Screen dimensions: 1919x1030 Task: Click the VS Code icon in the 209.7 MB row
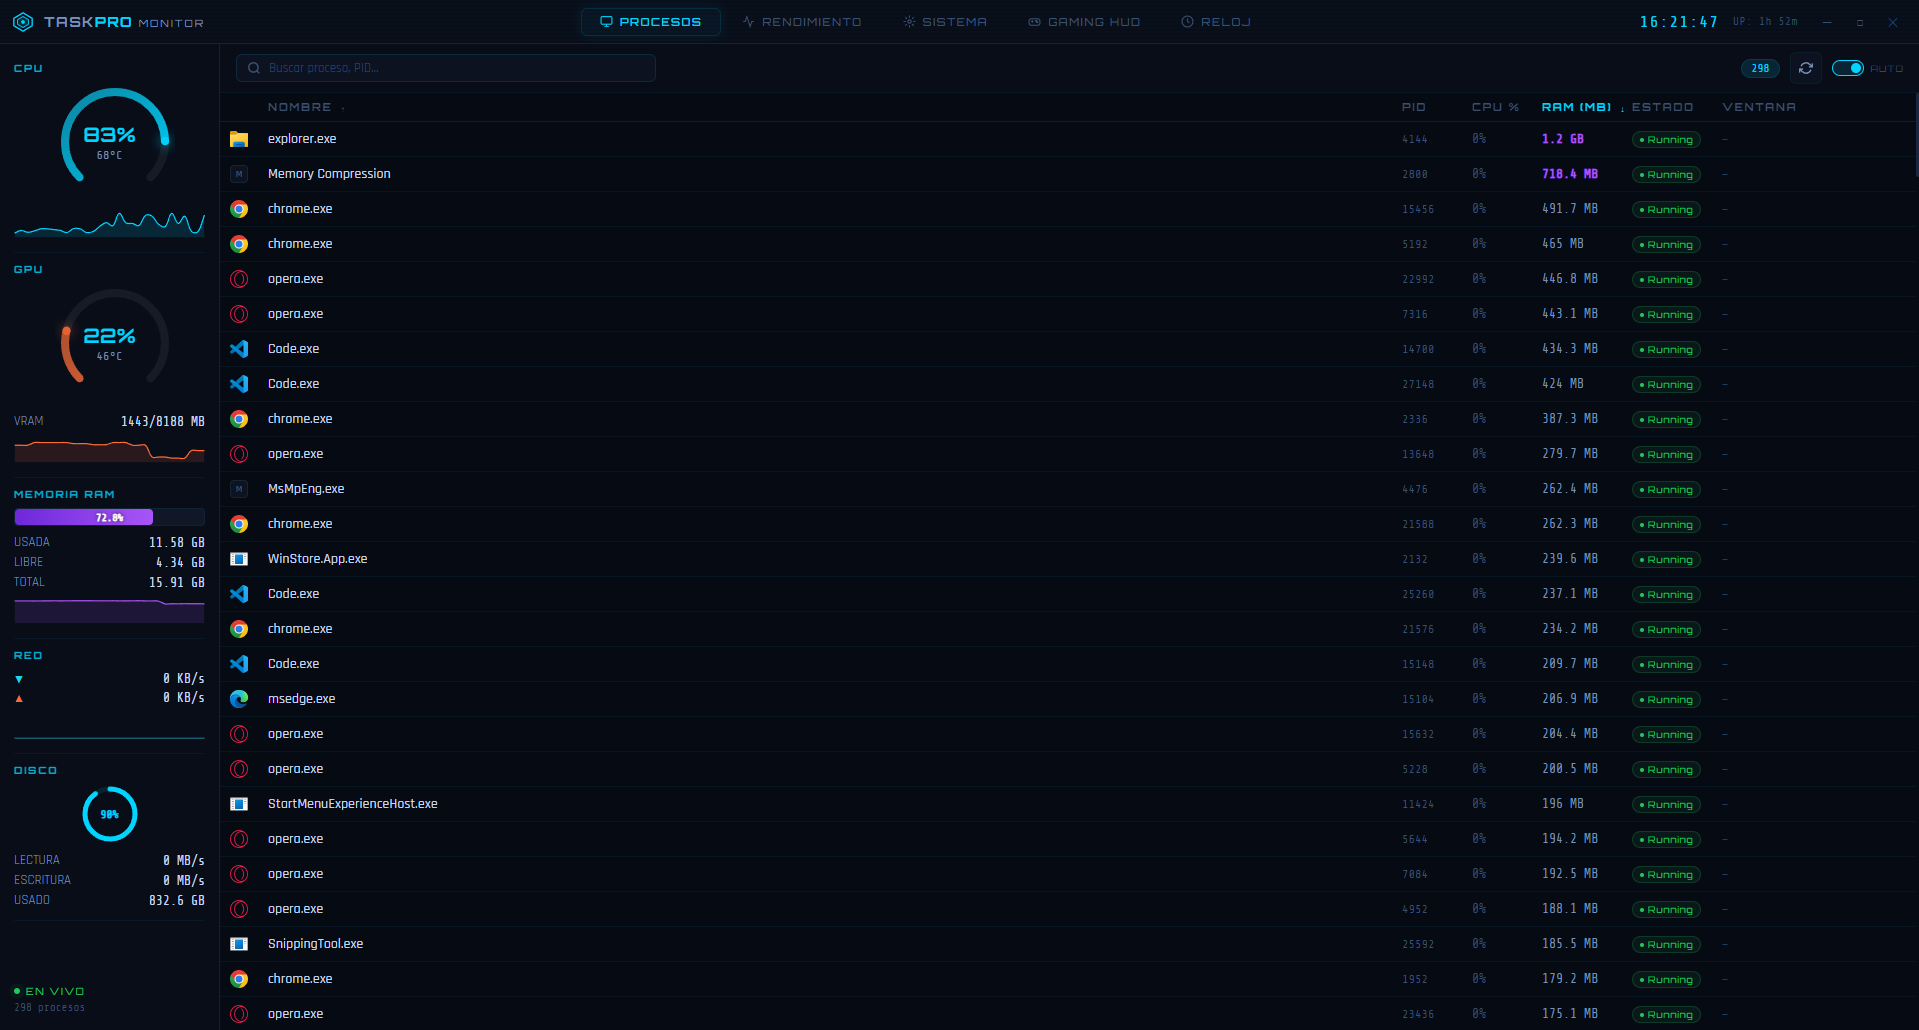click(x=239, y=664)
